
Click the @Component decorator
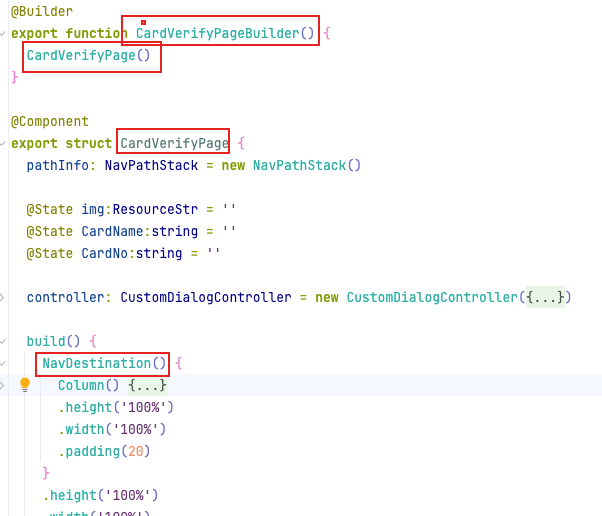point(50,122)
